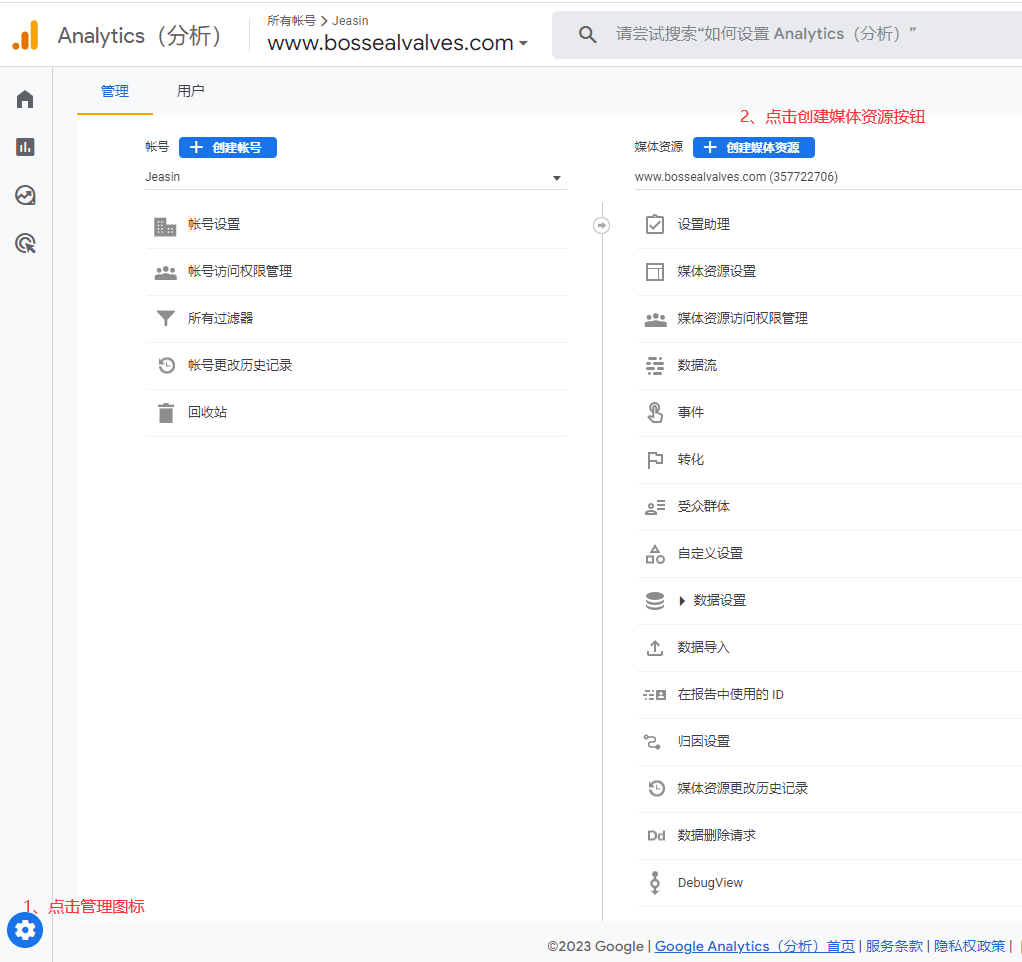Click the history icon for 帐号更改历史记录
This screenshot has height=962, width=1022.
(x=166, y=365)
